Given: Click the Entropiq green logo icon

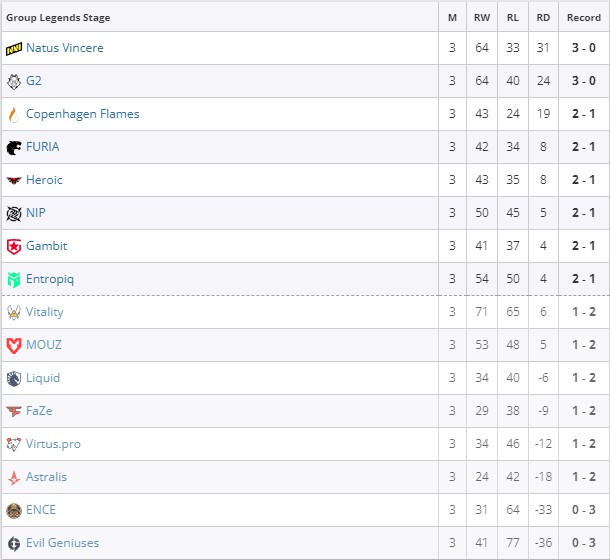Looking at the screenshot, I should point(13,279).
